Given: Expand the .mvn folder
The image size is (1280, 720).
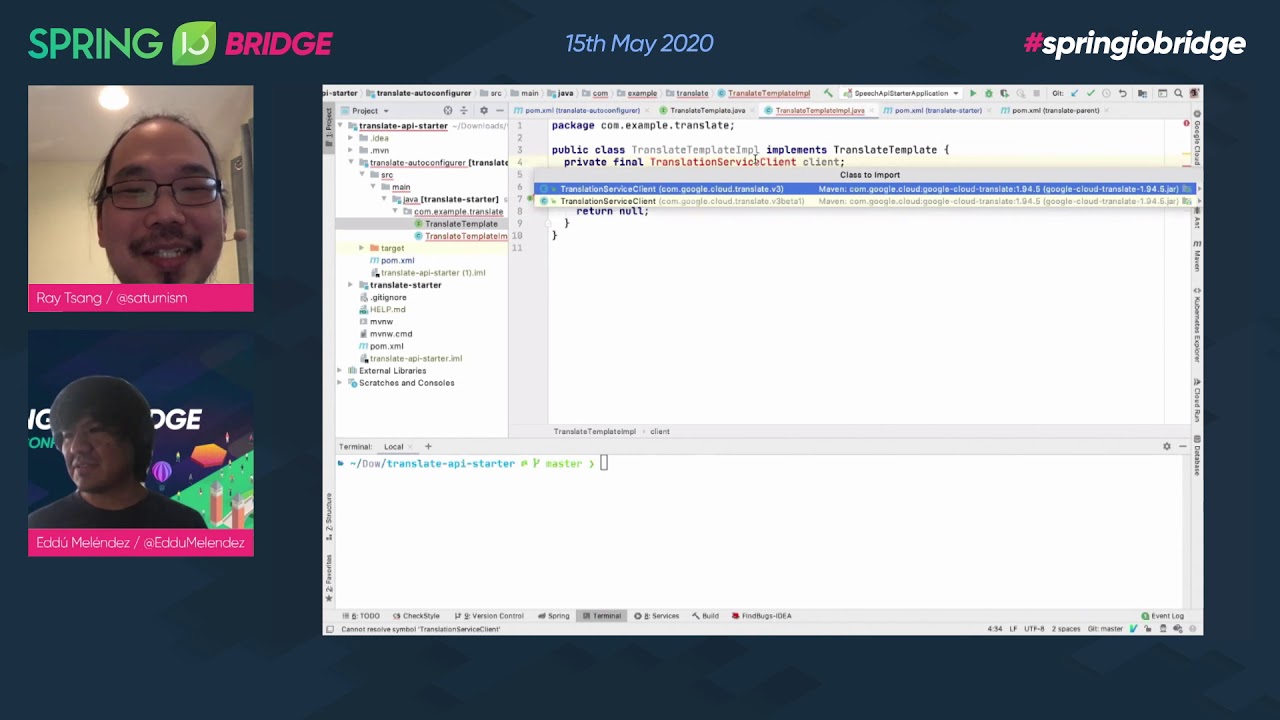Looking at the screenshot, I should (351, 150).
